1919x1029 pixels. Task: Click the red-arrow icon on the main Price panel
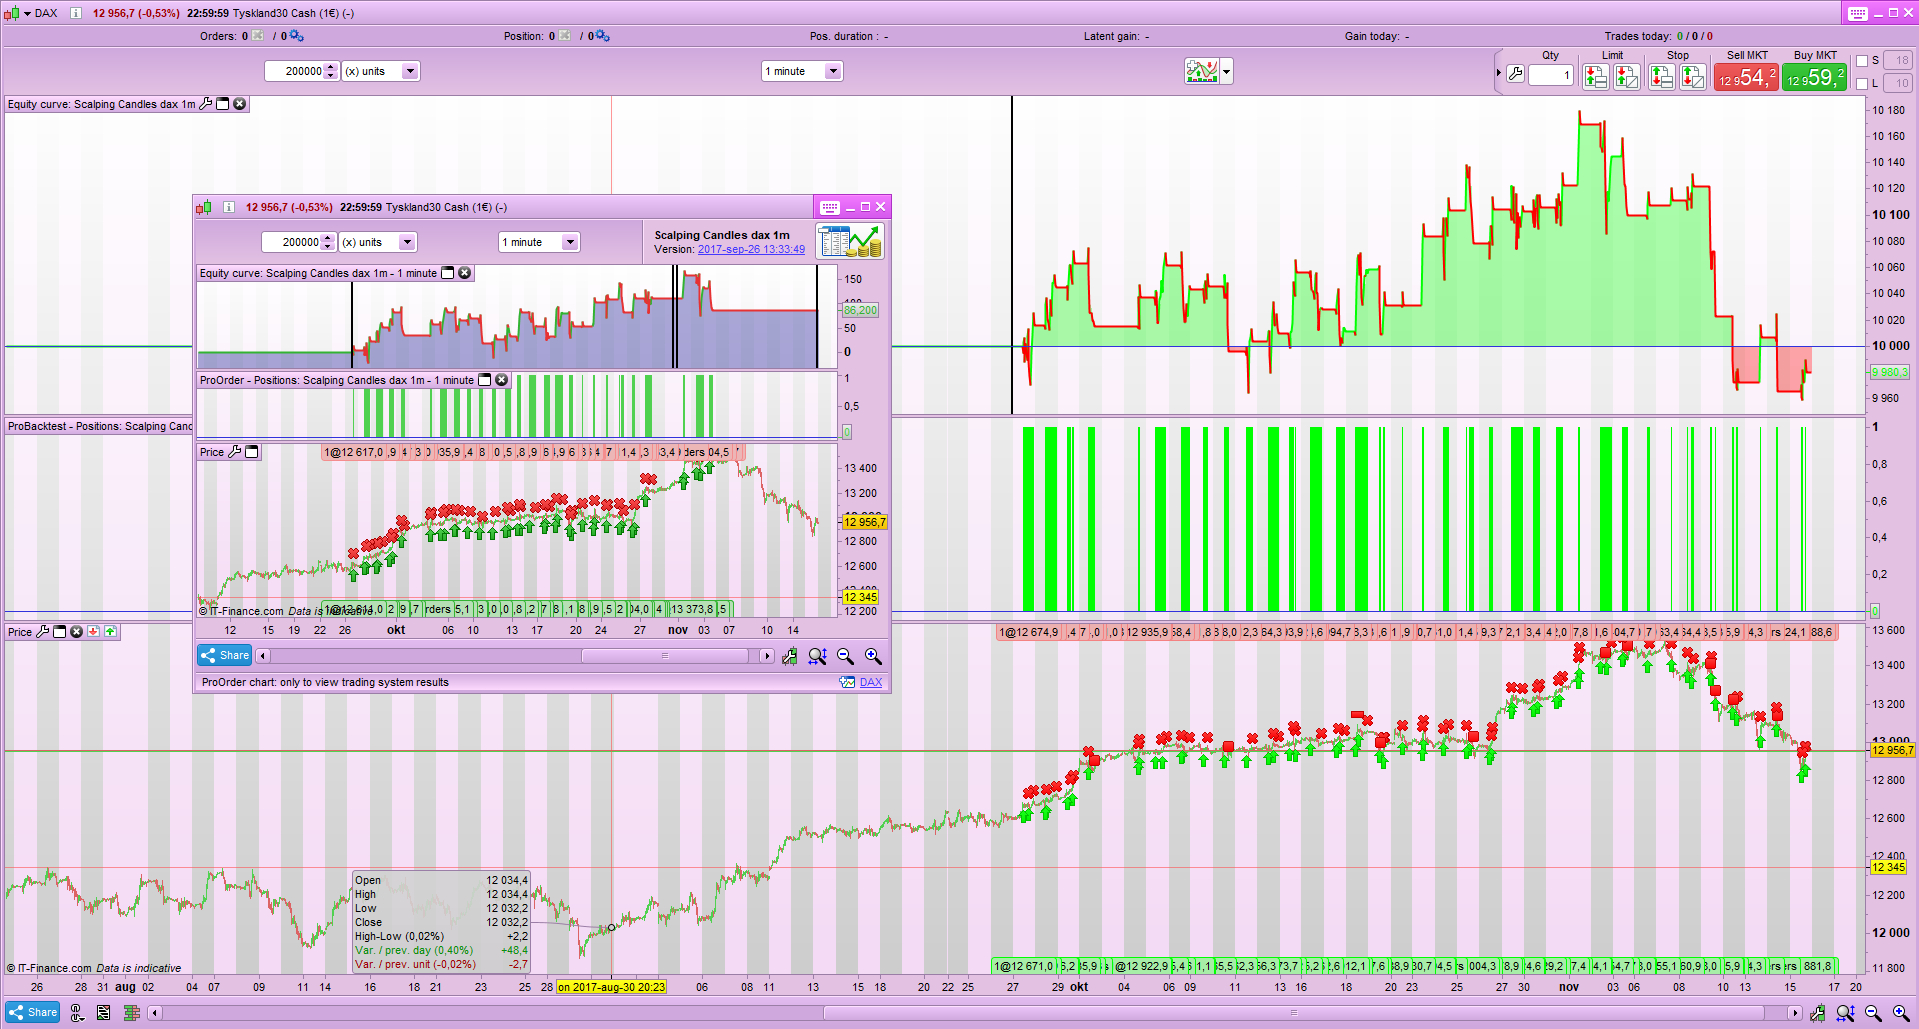pyautogui.click(x=93, y=632)
